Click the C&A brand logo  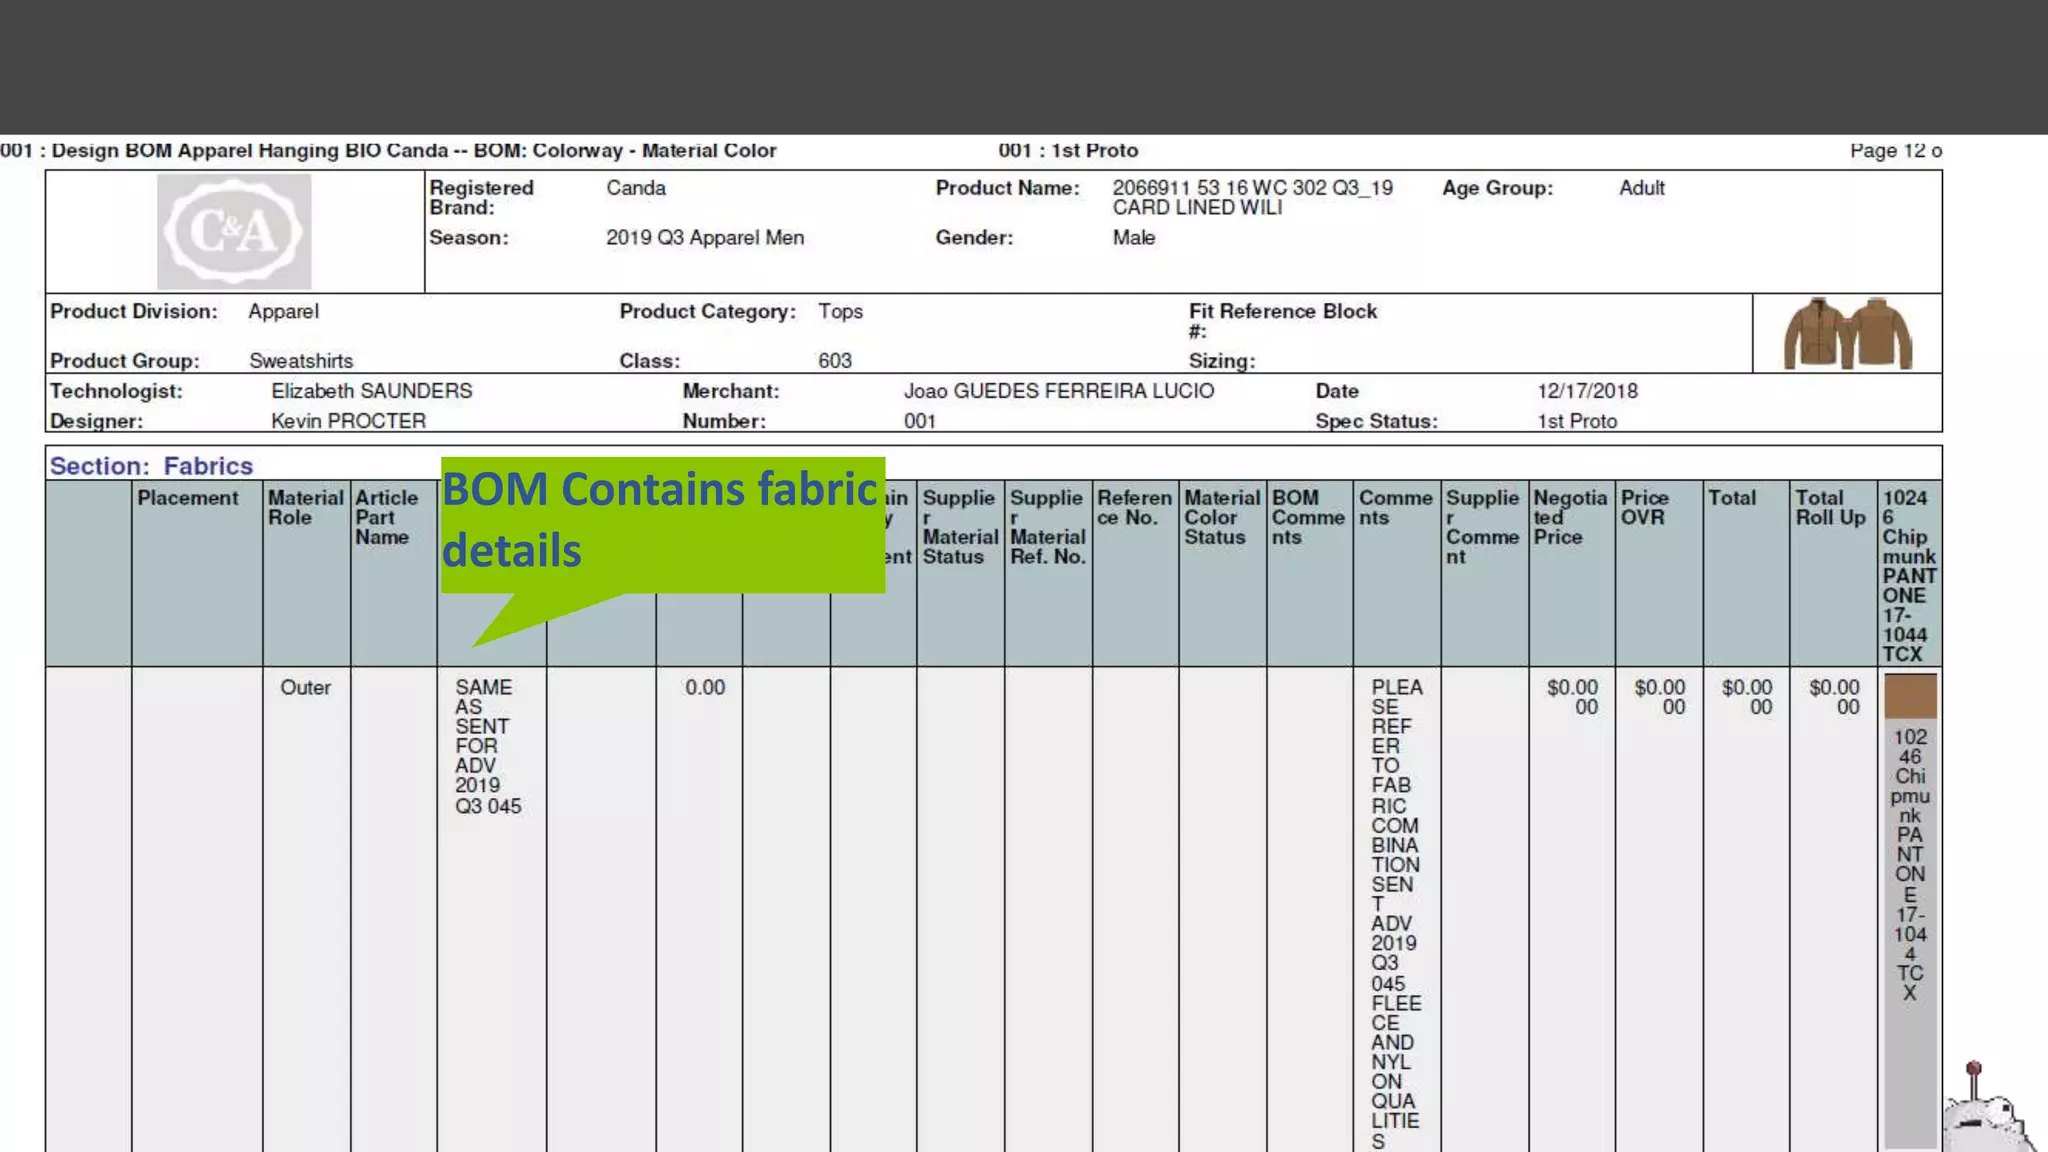point(234,231)
